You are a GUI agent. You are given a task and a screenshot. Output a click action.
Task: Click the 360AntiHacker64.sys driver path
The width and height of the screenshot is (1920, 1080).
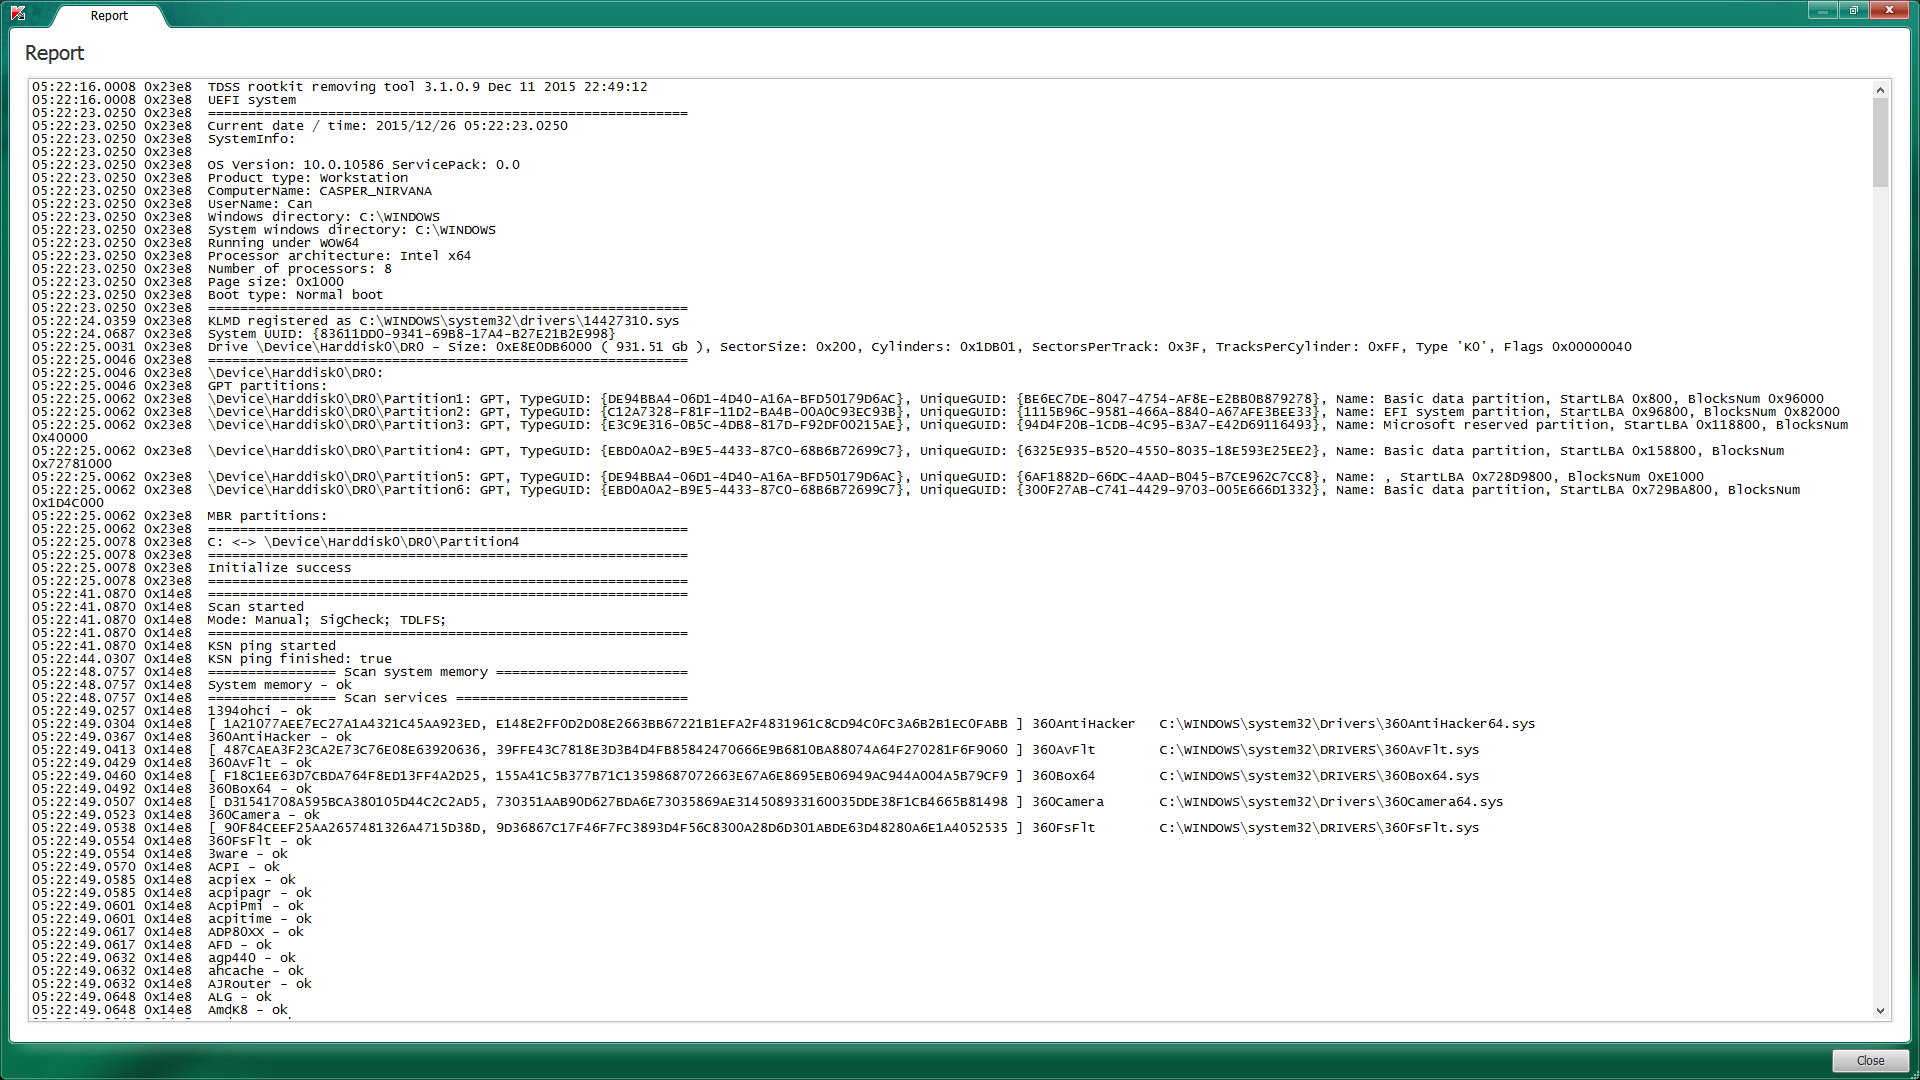(x=1346, y=724)
